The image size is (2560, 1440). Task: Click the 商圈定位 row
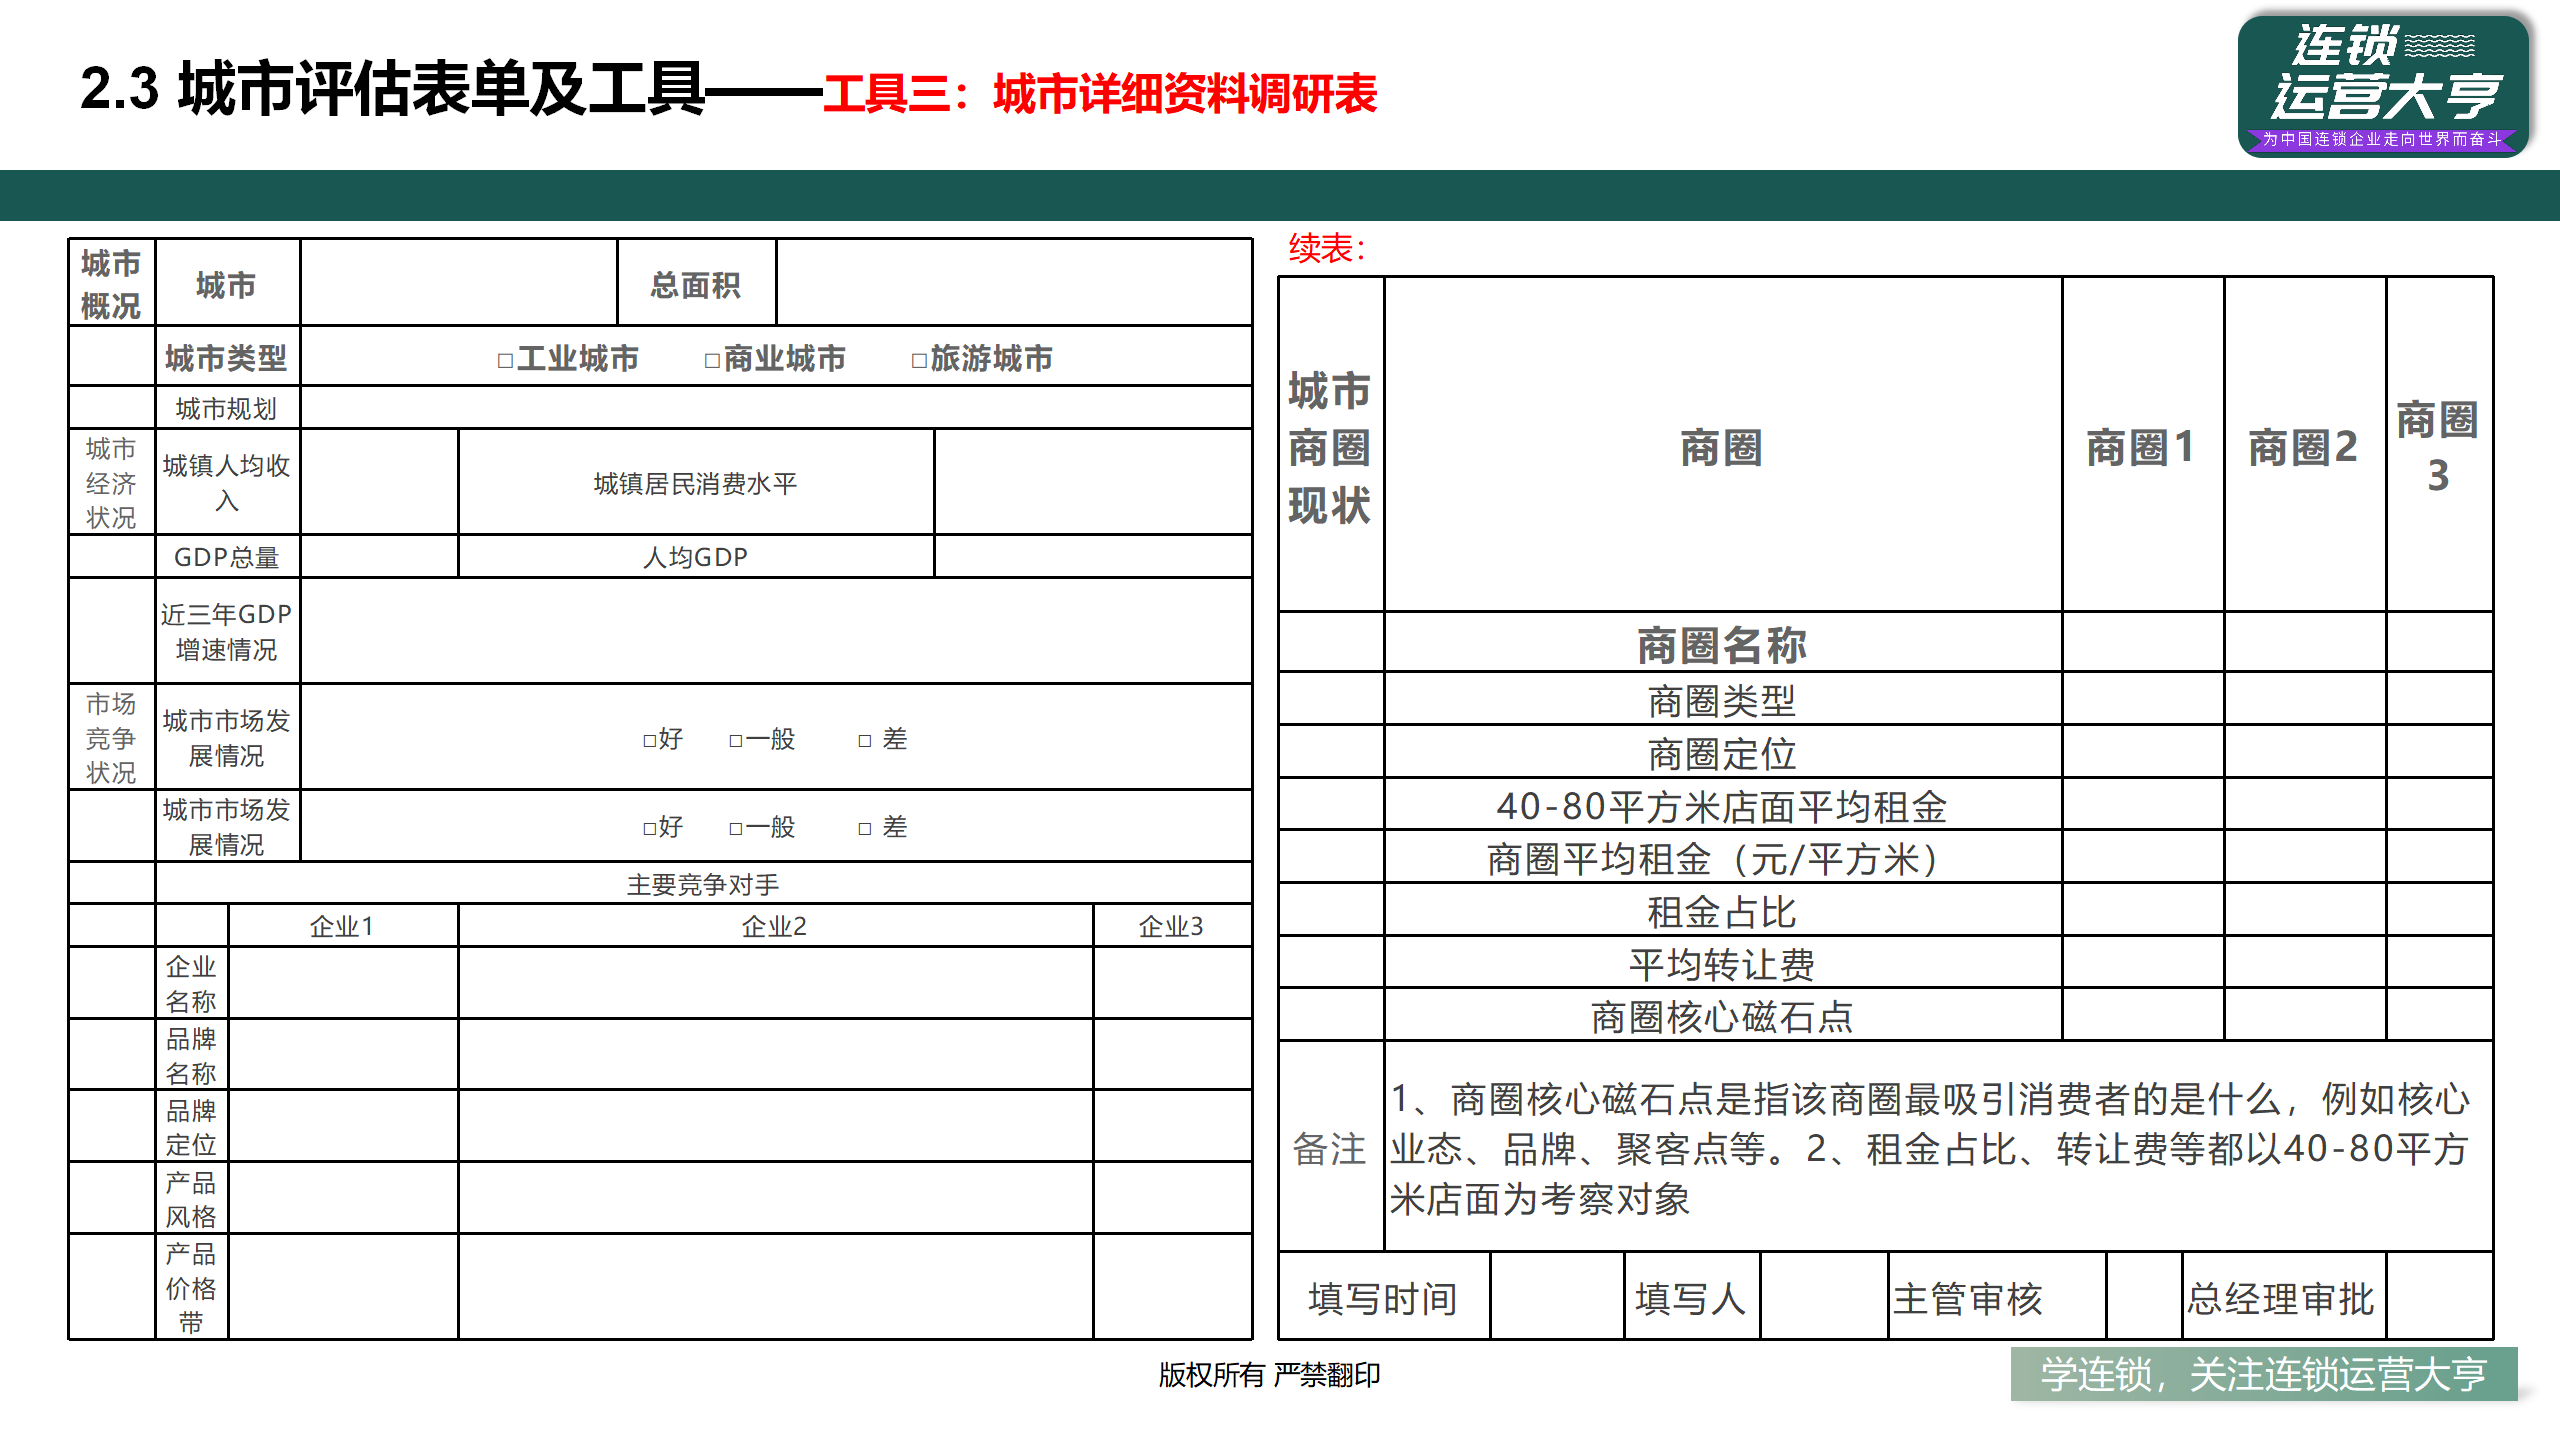(1722, 752)
